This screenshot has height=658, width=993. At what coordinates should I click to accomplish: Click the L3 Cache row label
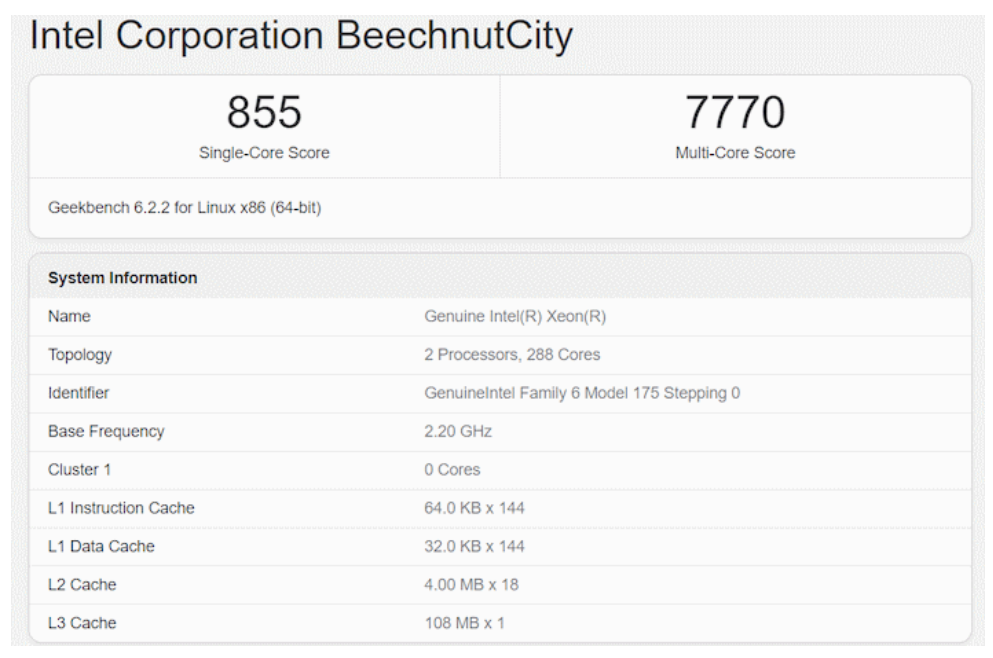click(x=82, y=623)
